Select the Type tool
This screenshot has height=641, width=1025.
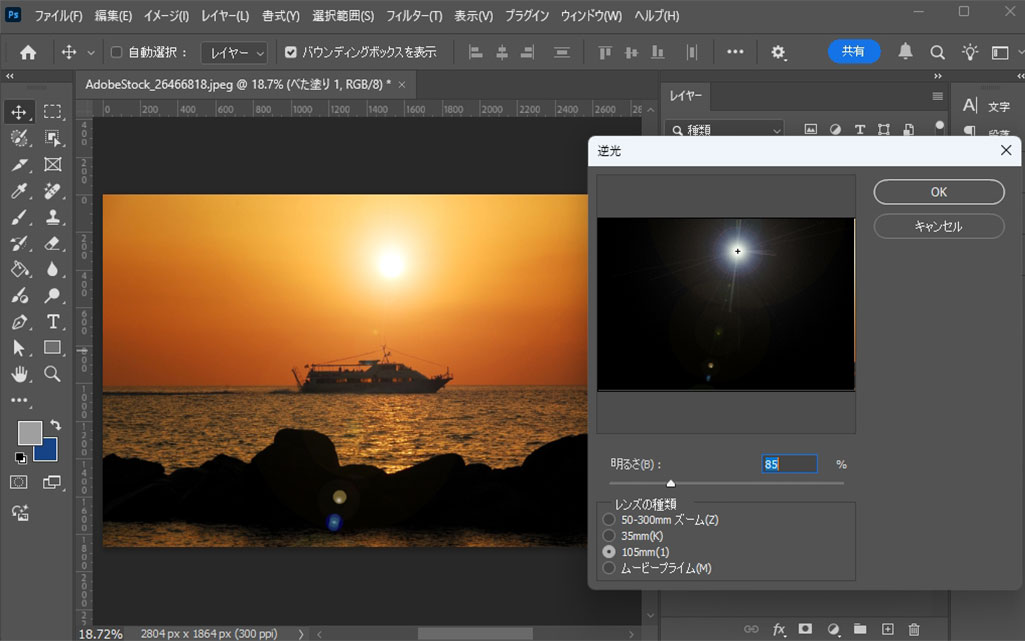tap(53, 322)
